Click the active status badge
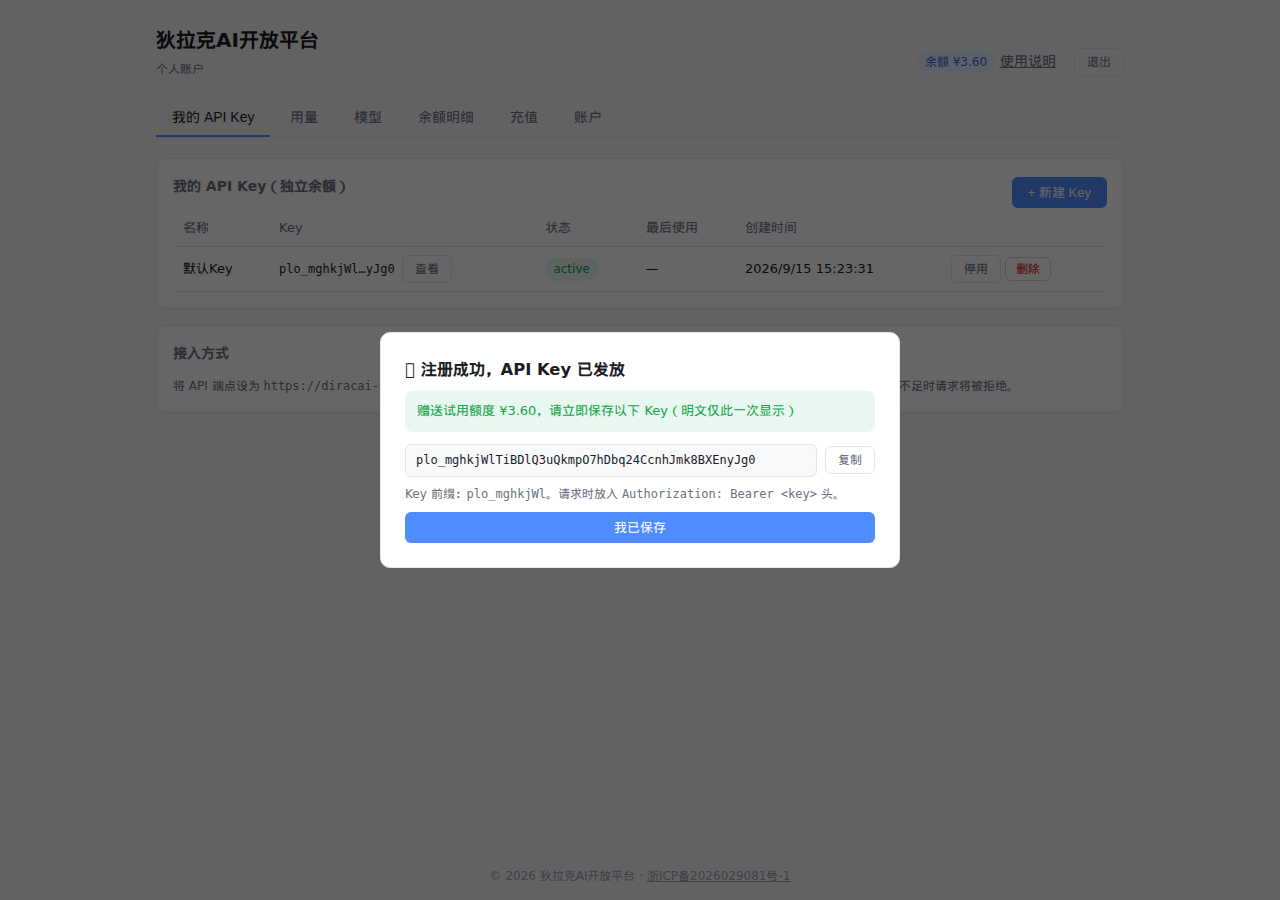Image resolution: width=1280 pixels, height=900 pixels. tap(572, 269)
